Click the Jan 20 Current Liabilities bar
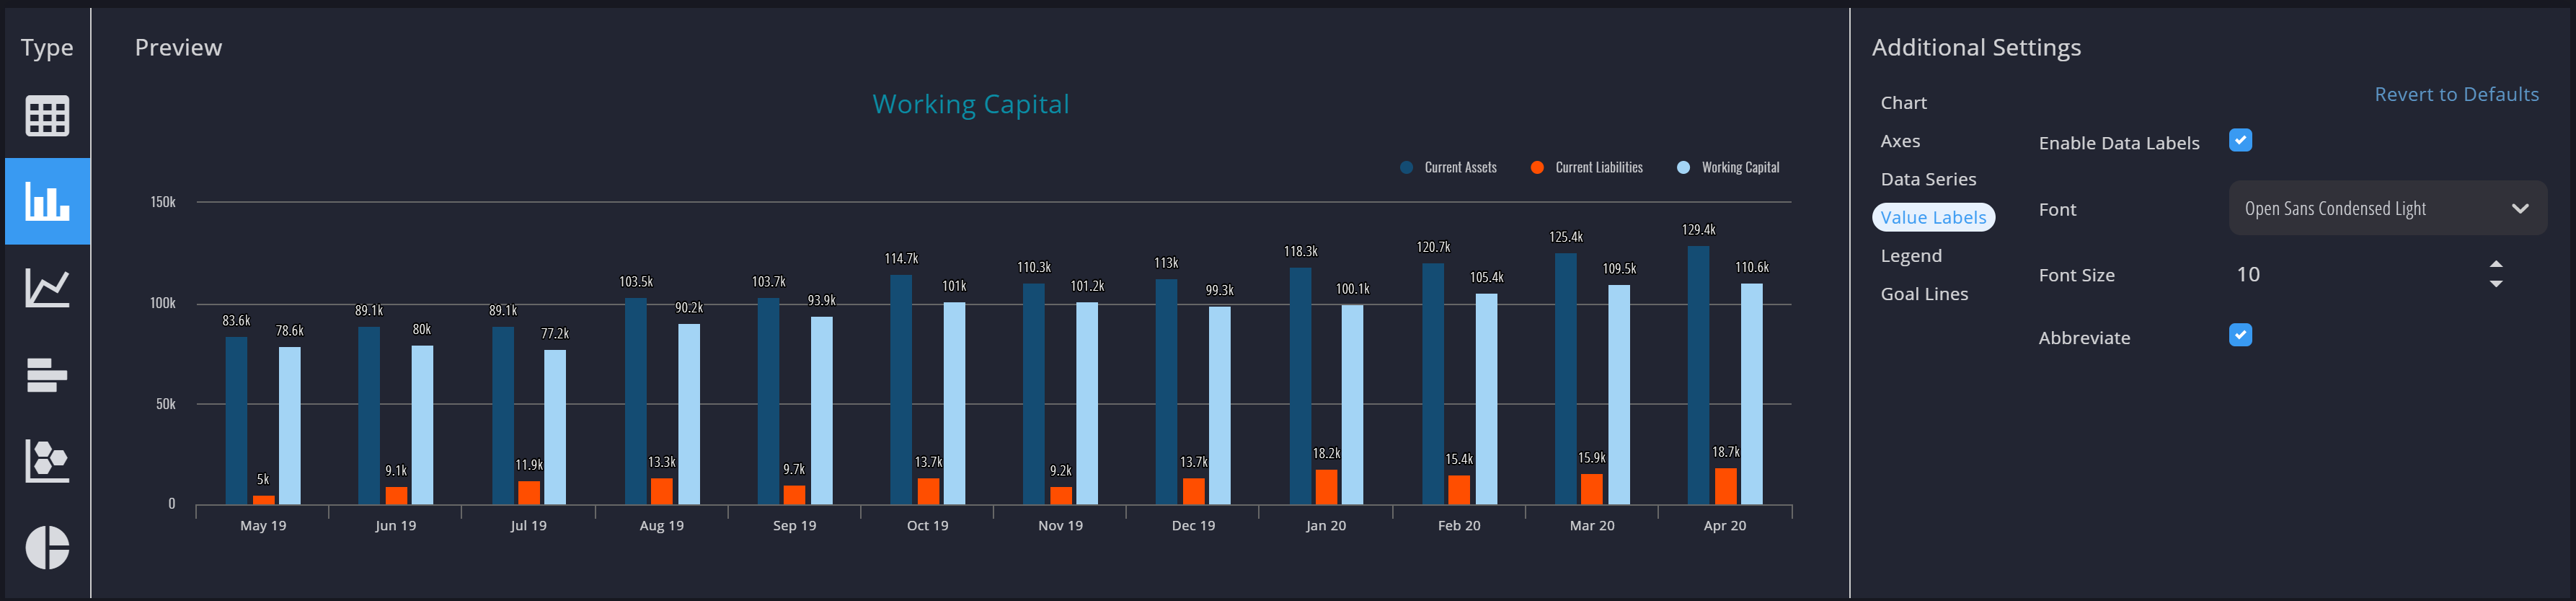Image resolution: width=2576 pixels, height=601 pixels. pos(1326,487)
